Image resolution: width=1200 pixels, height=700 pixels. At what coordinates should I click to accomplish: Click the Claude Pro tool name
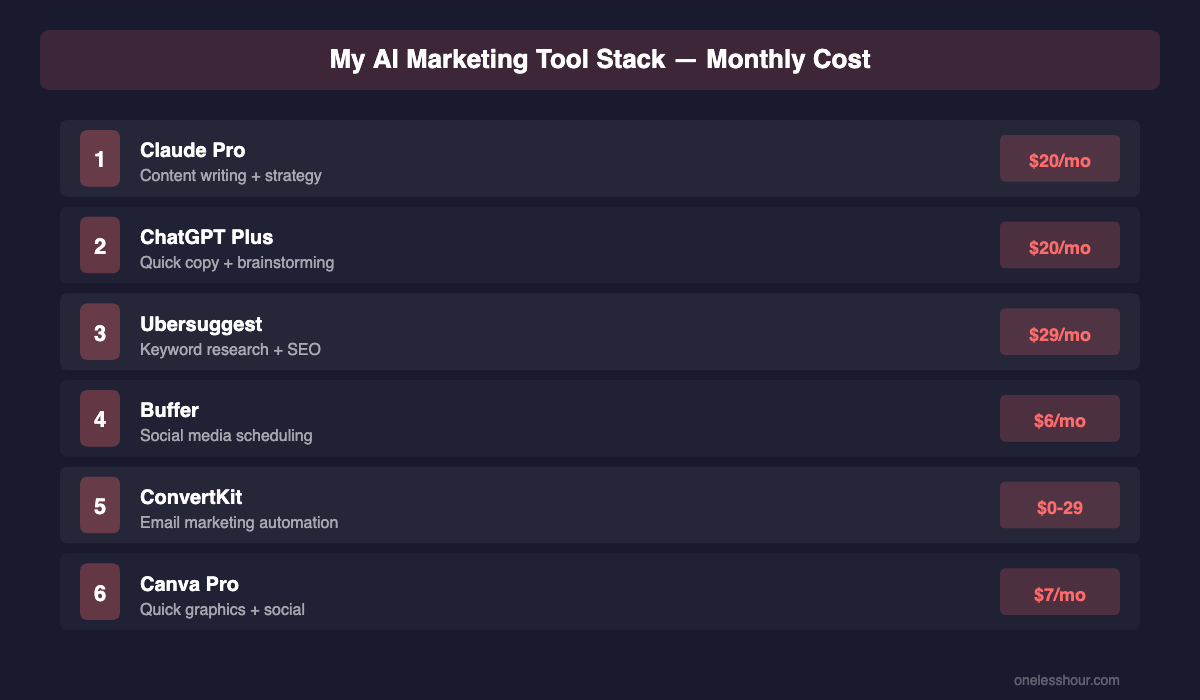tap(193, 150)
